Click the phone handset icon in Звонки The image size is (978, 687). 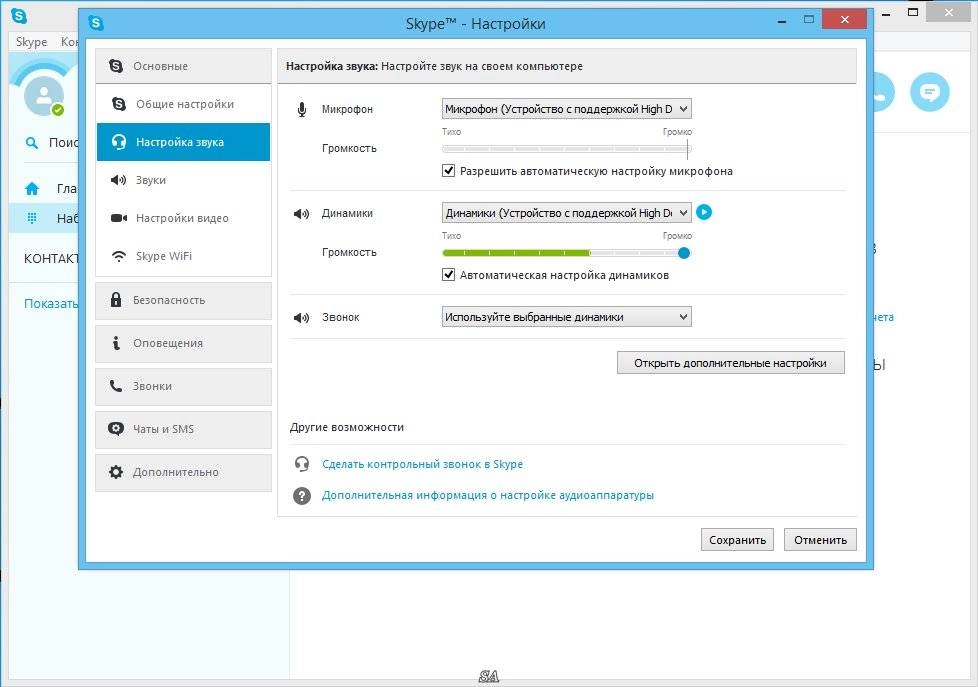116,386
